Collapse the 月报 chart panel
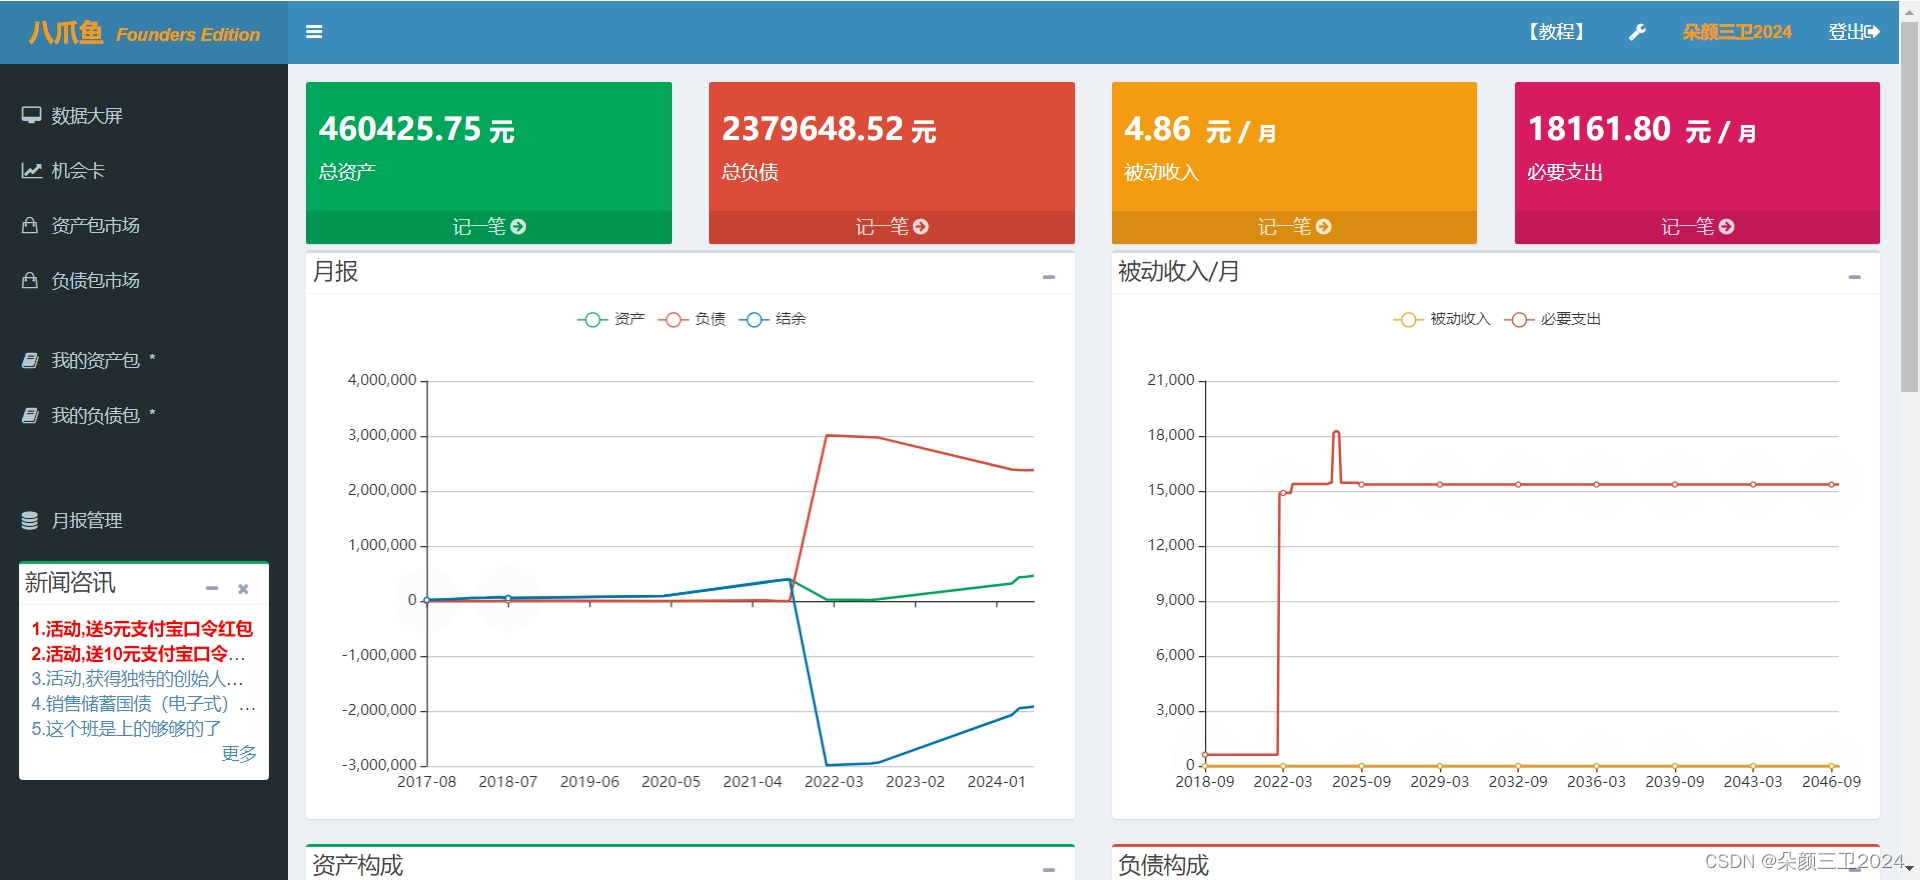Viewport: 1920px width, 880px height. click(1049, 277)
